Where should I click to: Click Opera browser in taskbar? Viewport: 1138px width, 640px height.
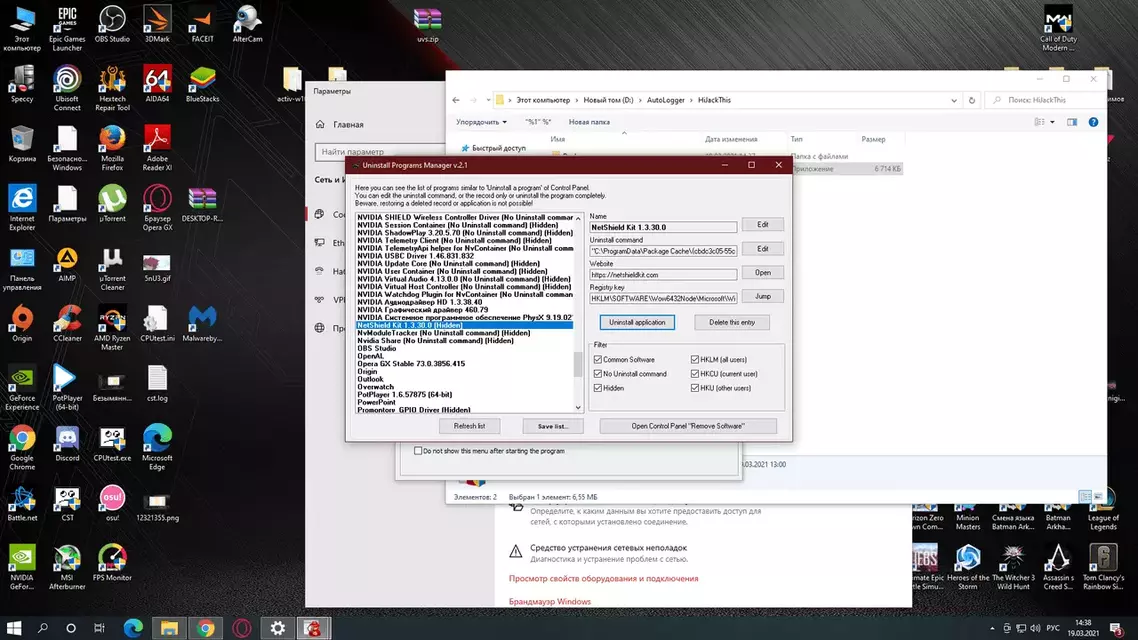242,628
